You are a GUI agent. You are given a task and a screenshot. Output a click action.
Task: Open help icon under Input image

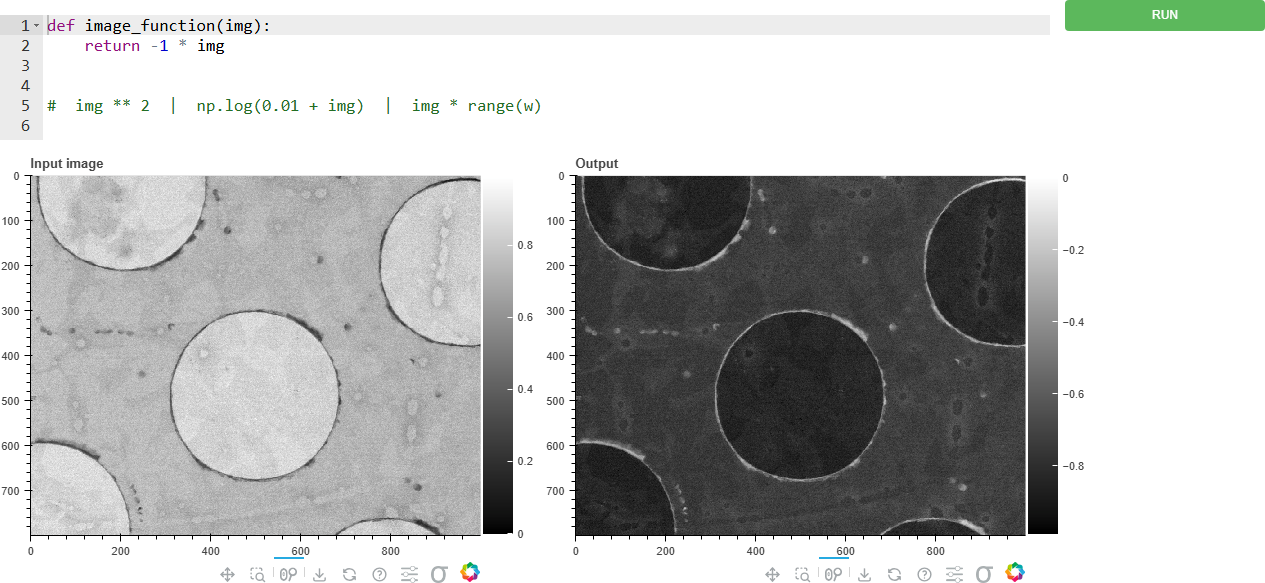[x=379, y=574]
